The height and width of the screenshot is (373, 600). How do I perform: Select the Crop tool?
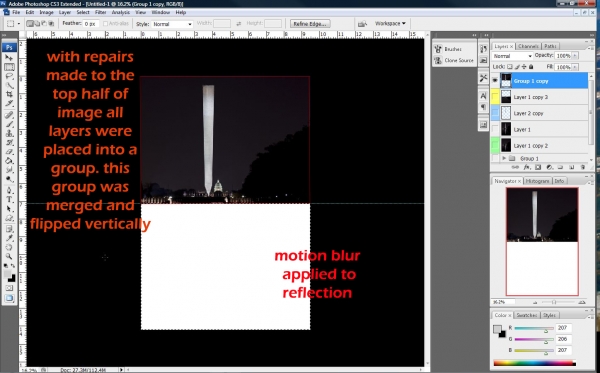coord(9,94)
